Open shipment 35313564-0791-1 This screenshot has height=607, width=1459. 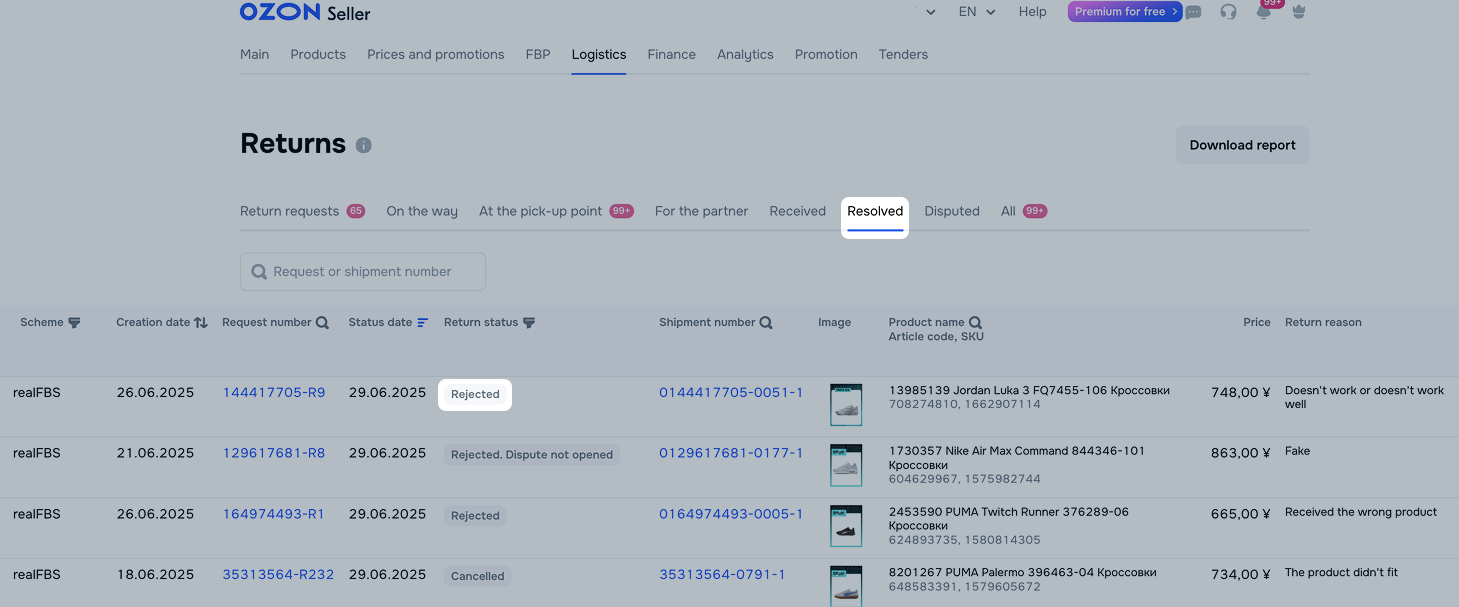pyautogui.click(x=722, y=574)
